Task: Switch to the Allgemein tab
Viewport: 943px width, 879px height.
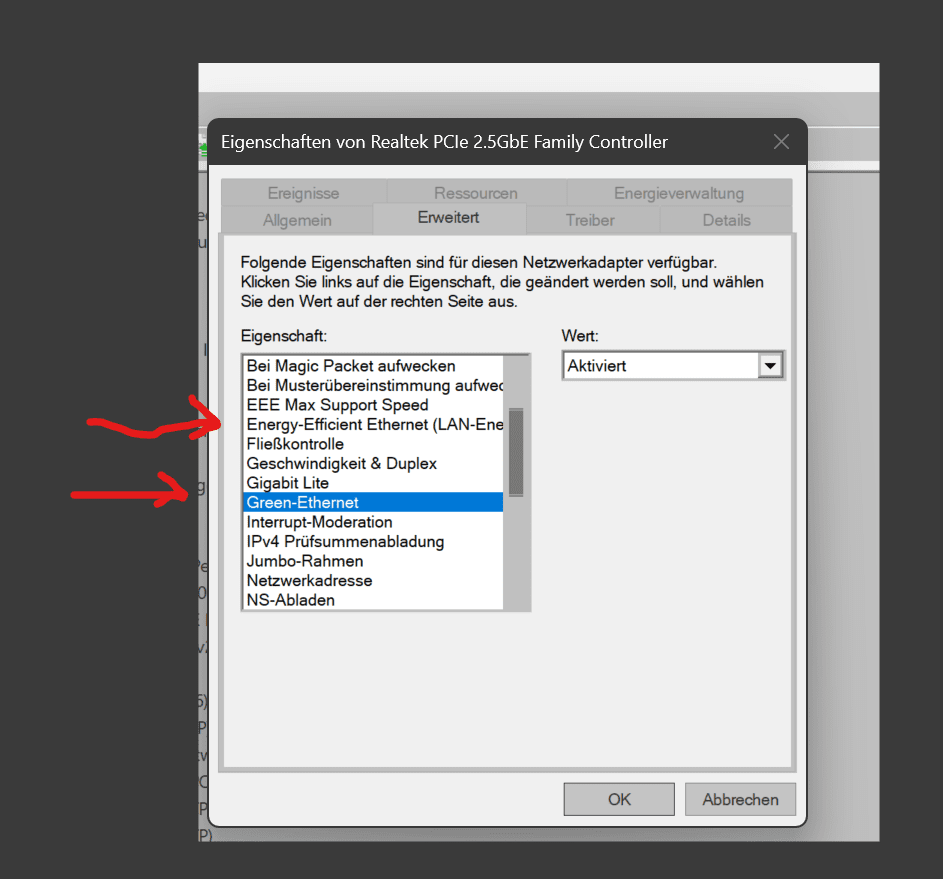Action: tap(297, 220)
